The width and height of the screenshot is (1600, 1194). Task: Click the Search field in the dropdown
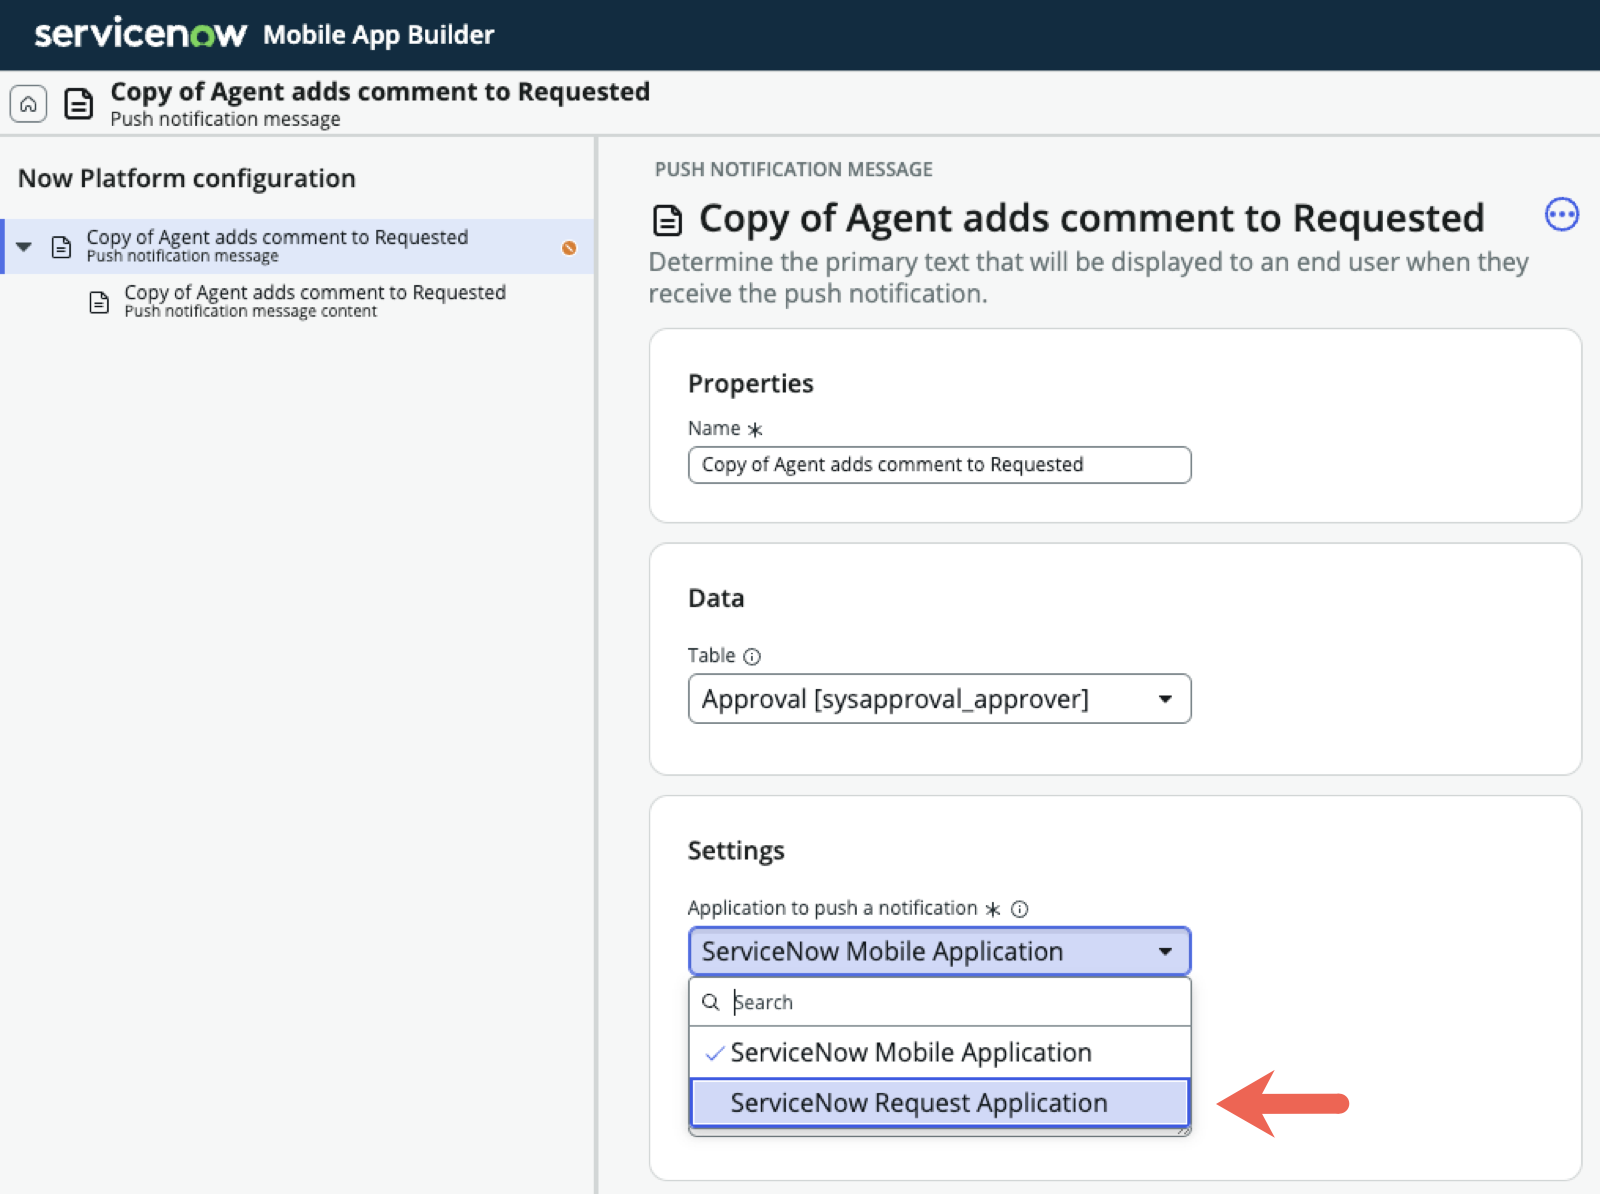click(x=939, y=1002)
